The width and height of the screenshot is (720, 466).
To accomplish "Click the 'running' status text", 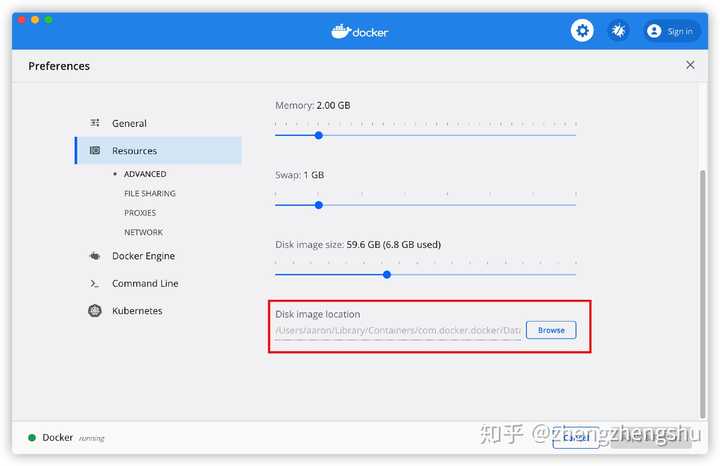I will (91, 438).
